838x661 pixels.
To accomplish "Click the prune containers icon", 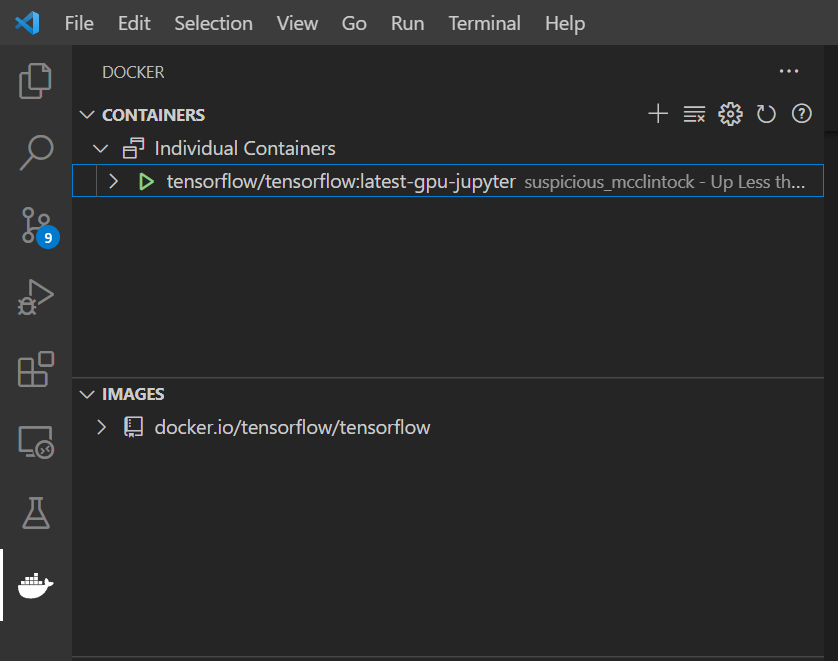I will point(694,114).
